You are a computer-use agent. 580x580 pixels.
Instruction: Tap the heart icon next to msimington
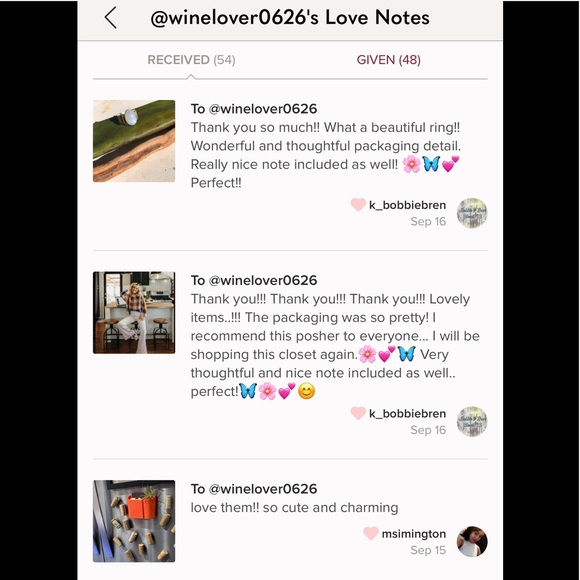(371, 533)
